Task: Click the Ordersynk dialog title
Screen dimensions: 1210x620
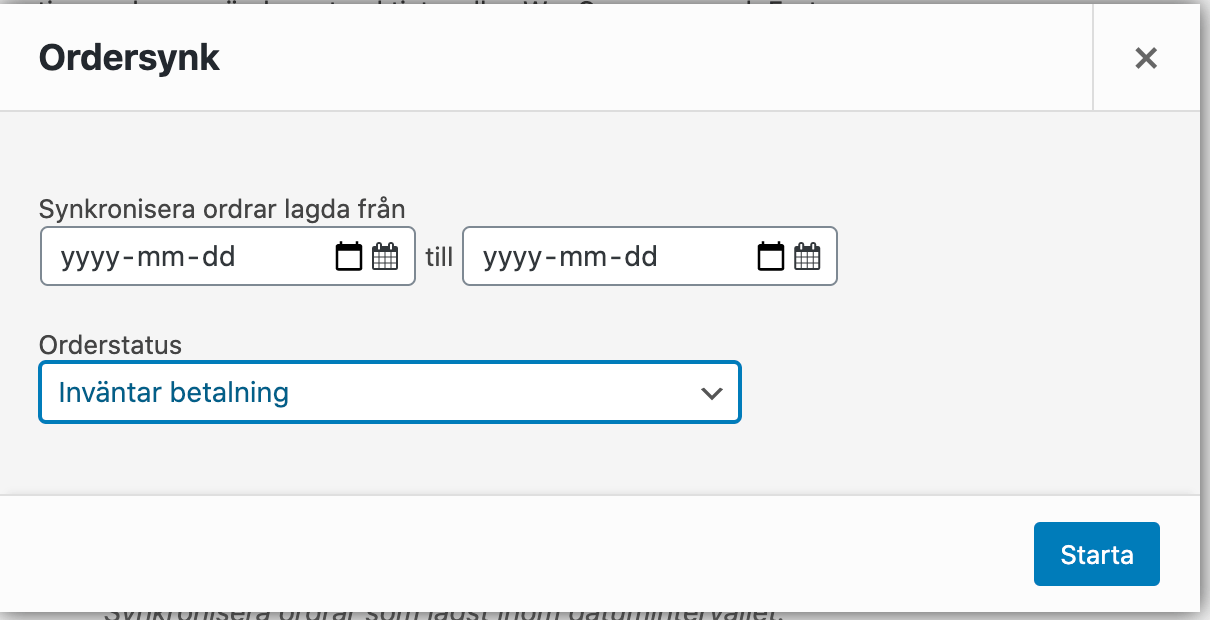Action: 129,58
